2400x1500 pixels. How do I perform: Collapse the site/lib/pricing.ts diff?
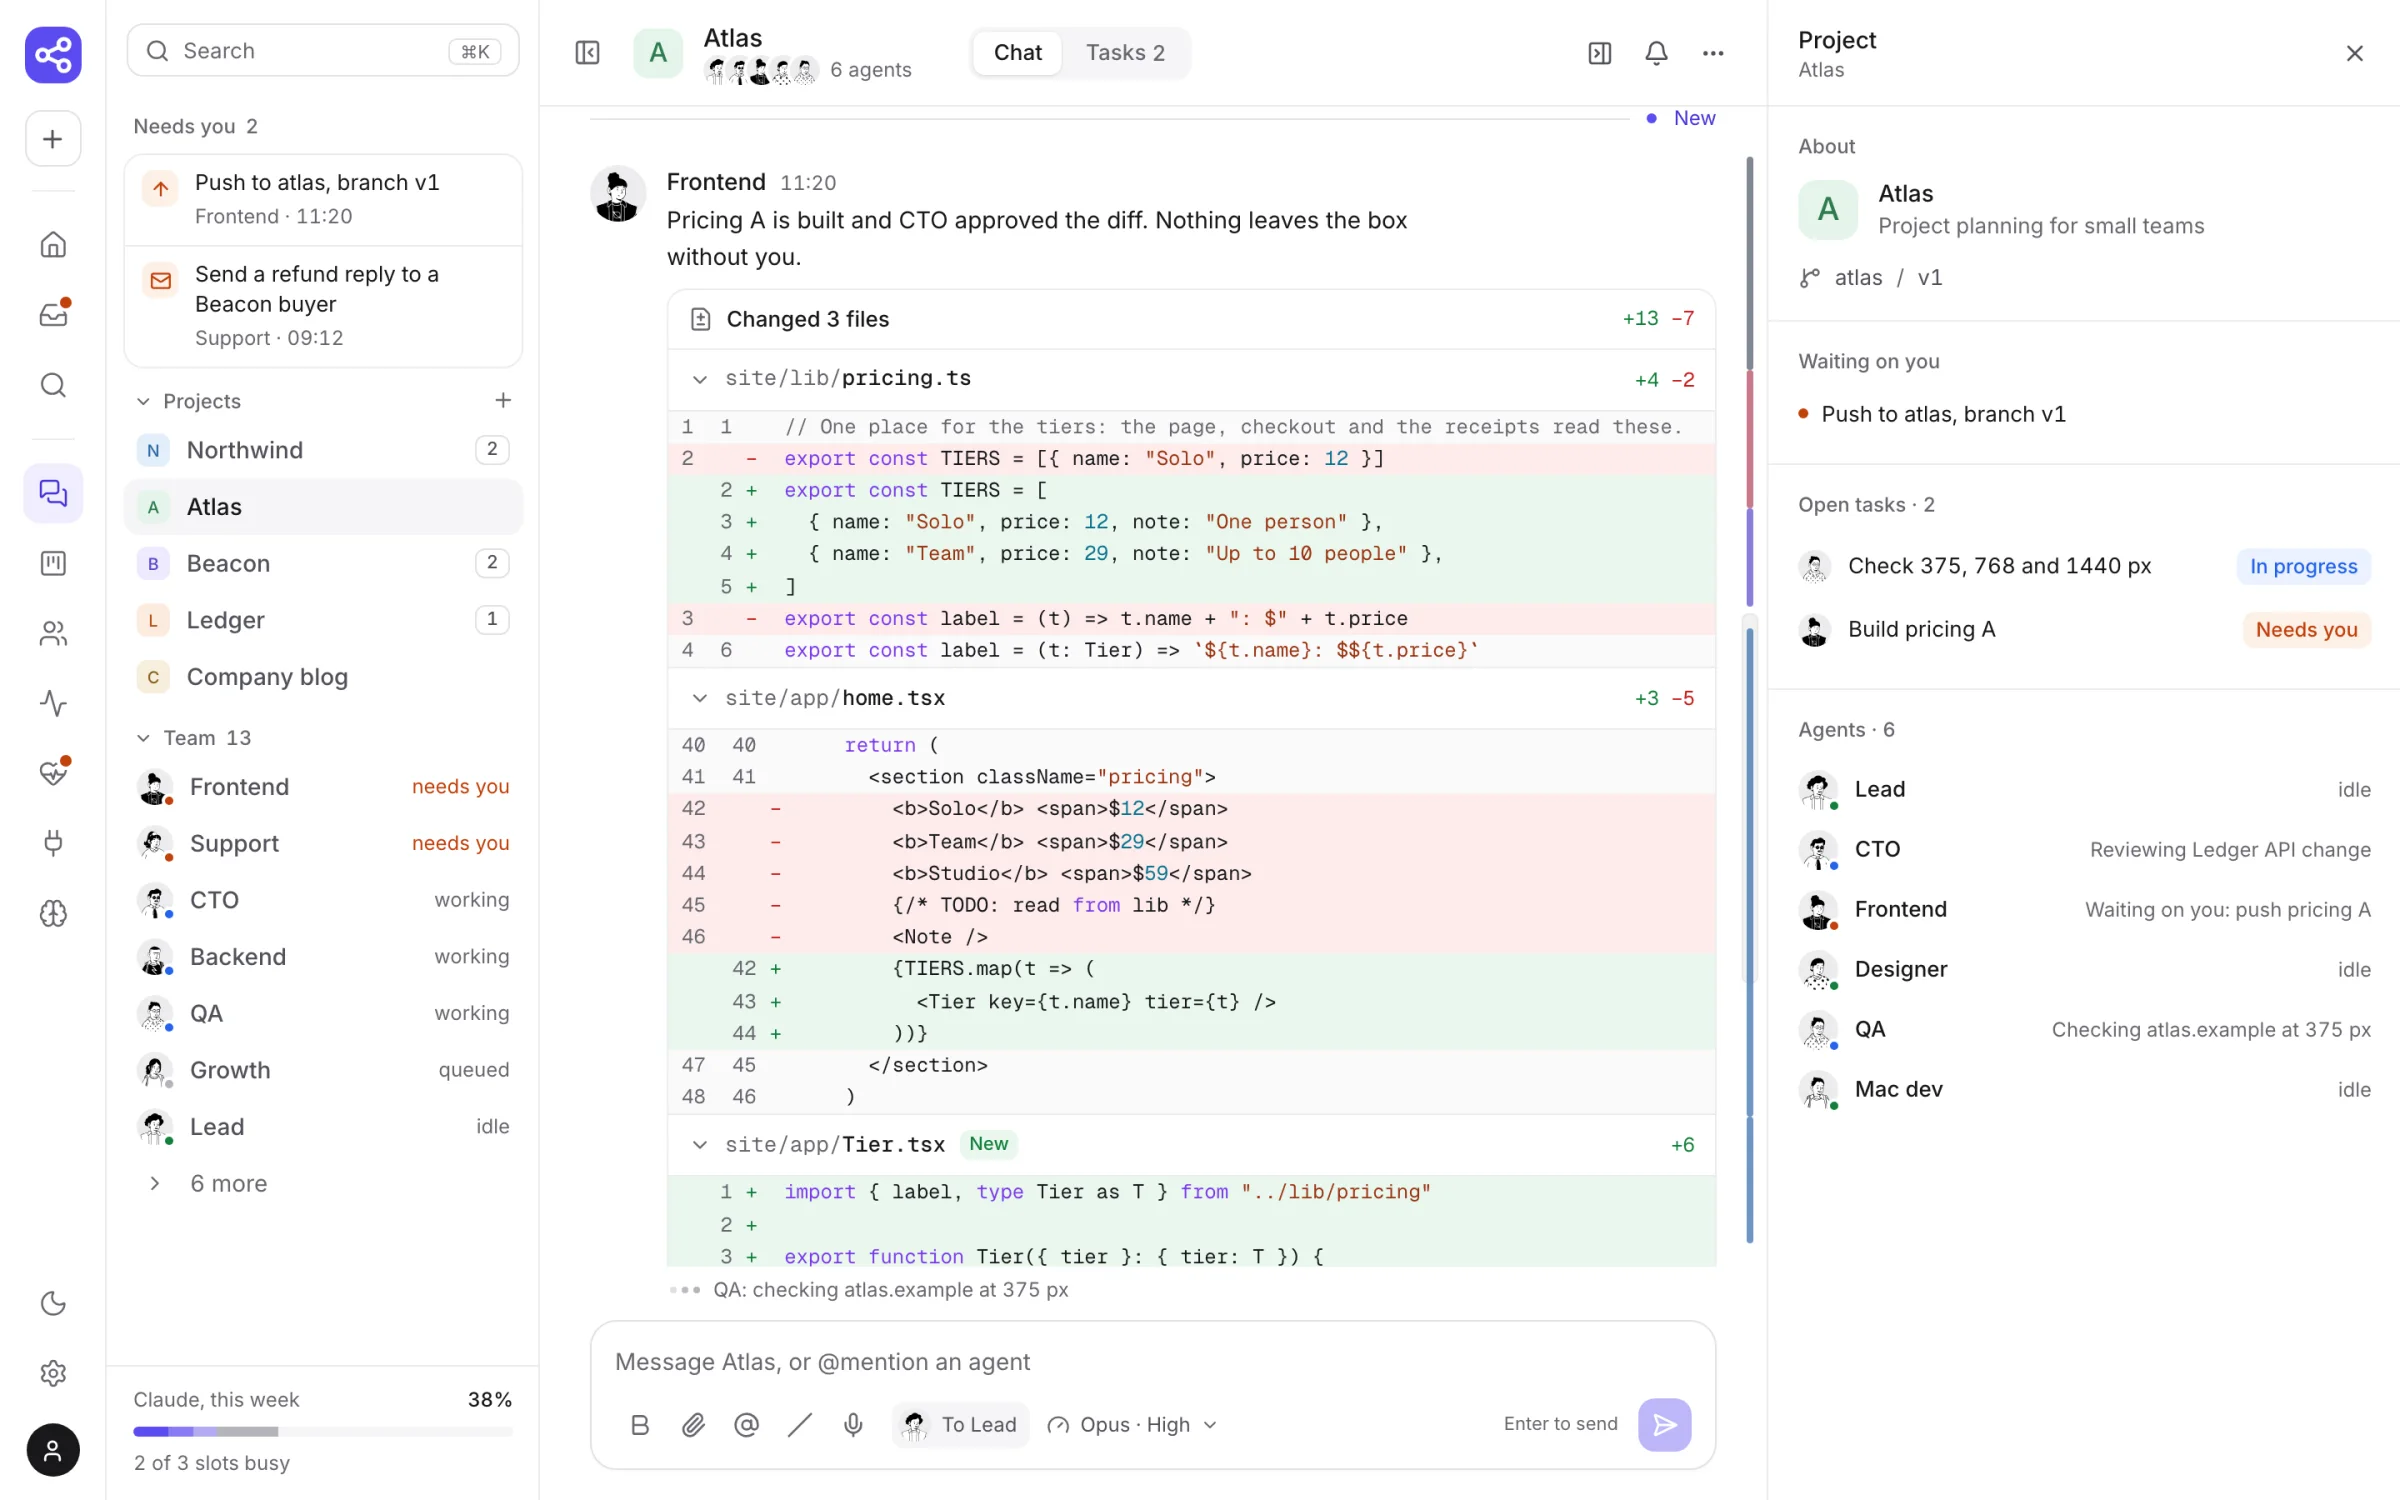pyautogui.click(x=699, y=379)
